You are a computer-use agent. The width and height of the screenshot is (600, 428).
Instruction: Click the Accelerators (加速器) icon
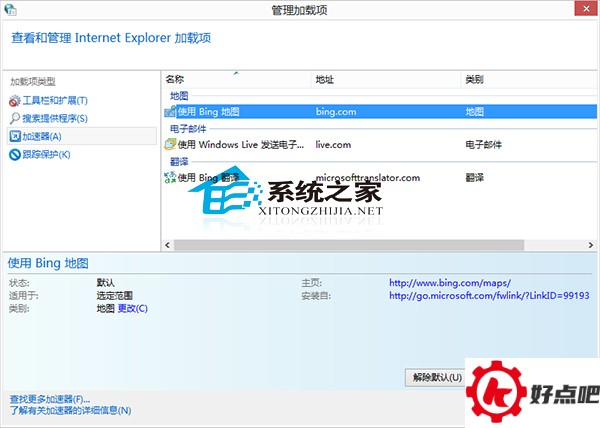pos(15,137)
